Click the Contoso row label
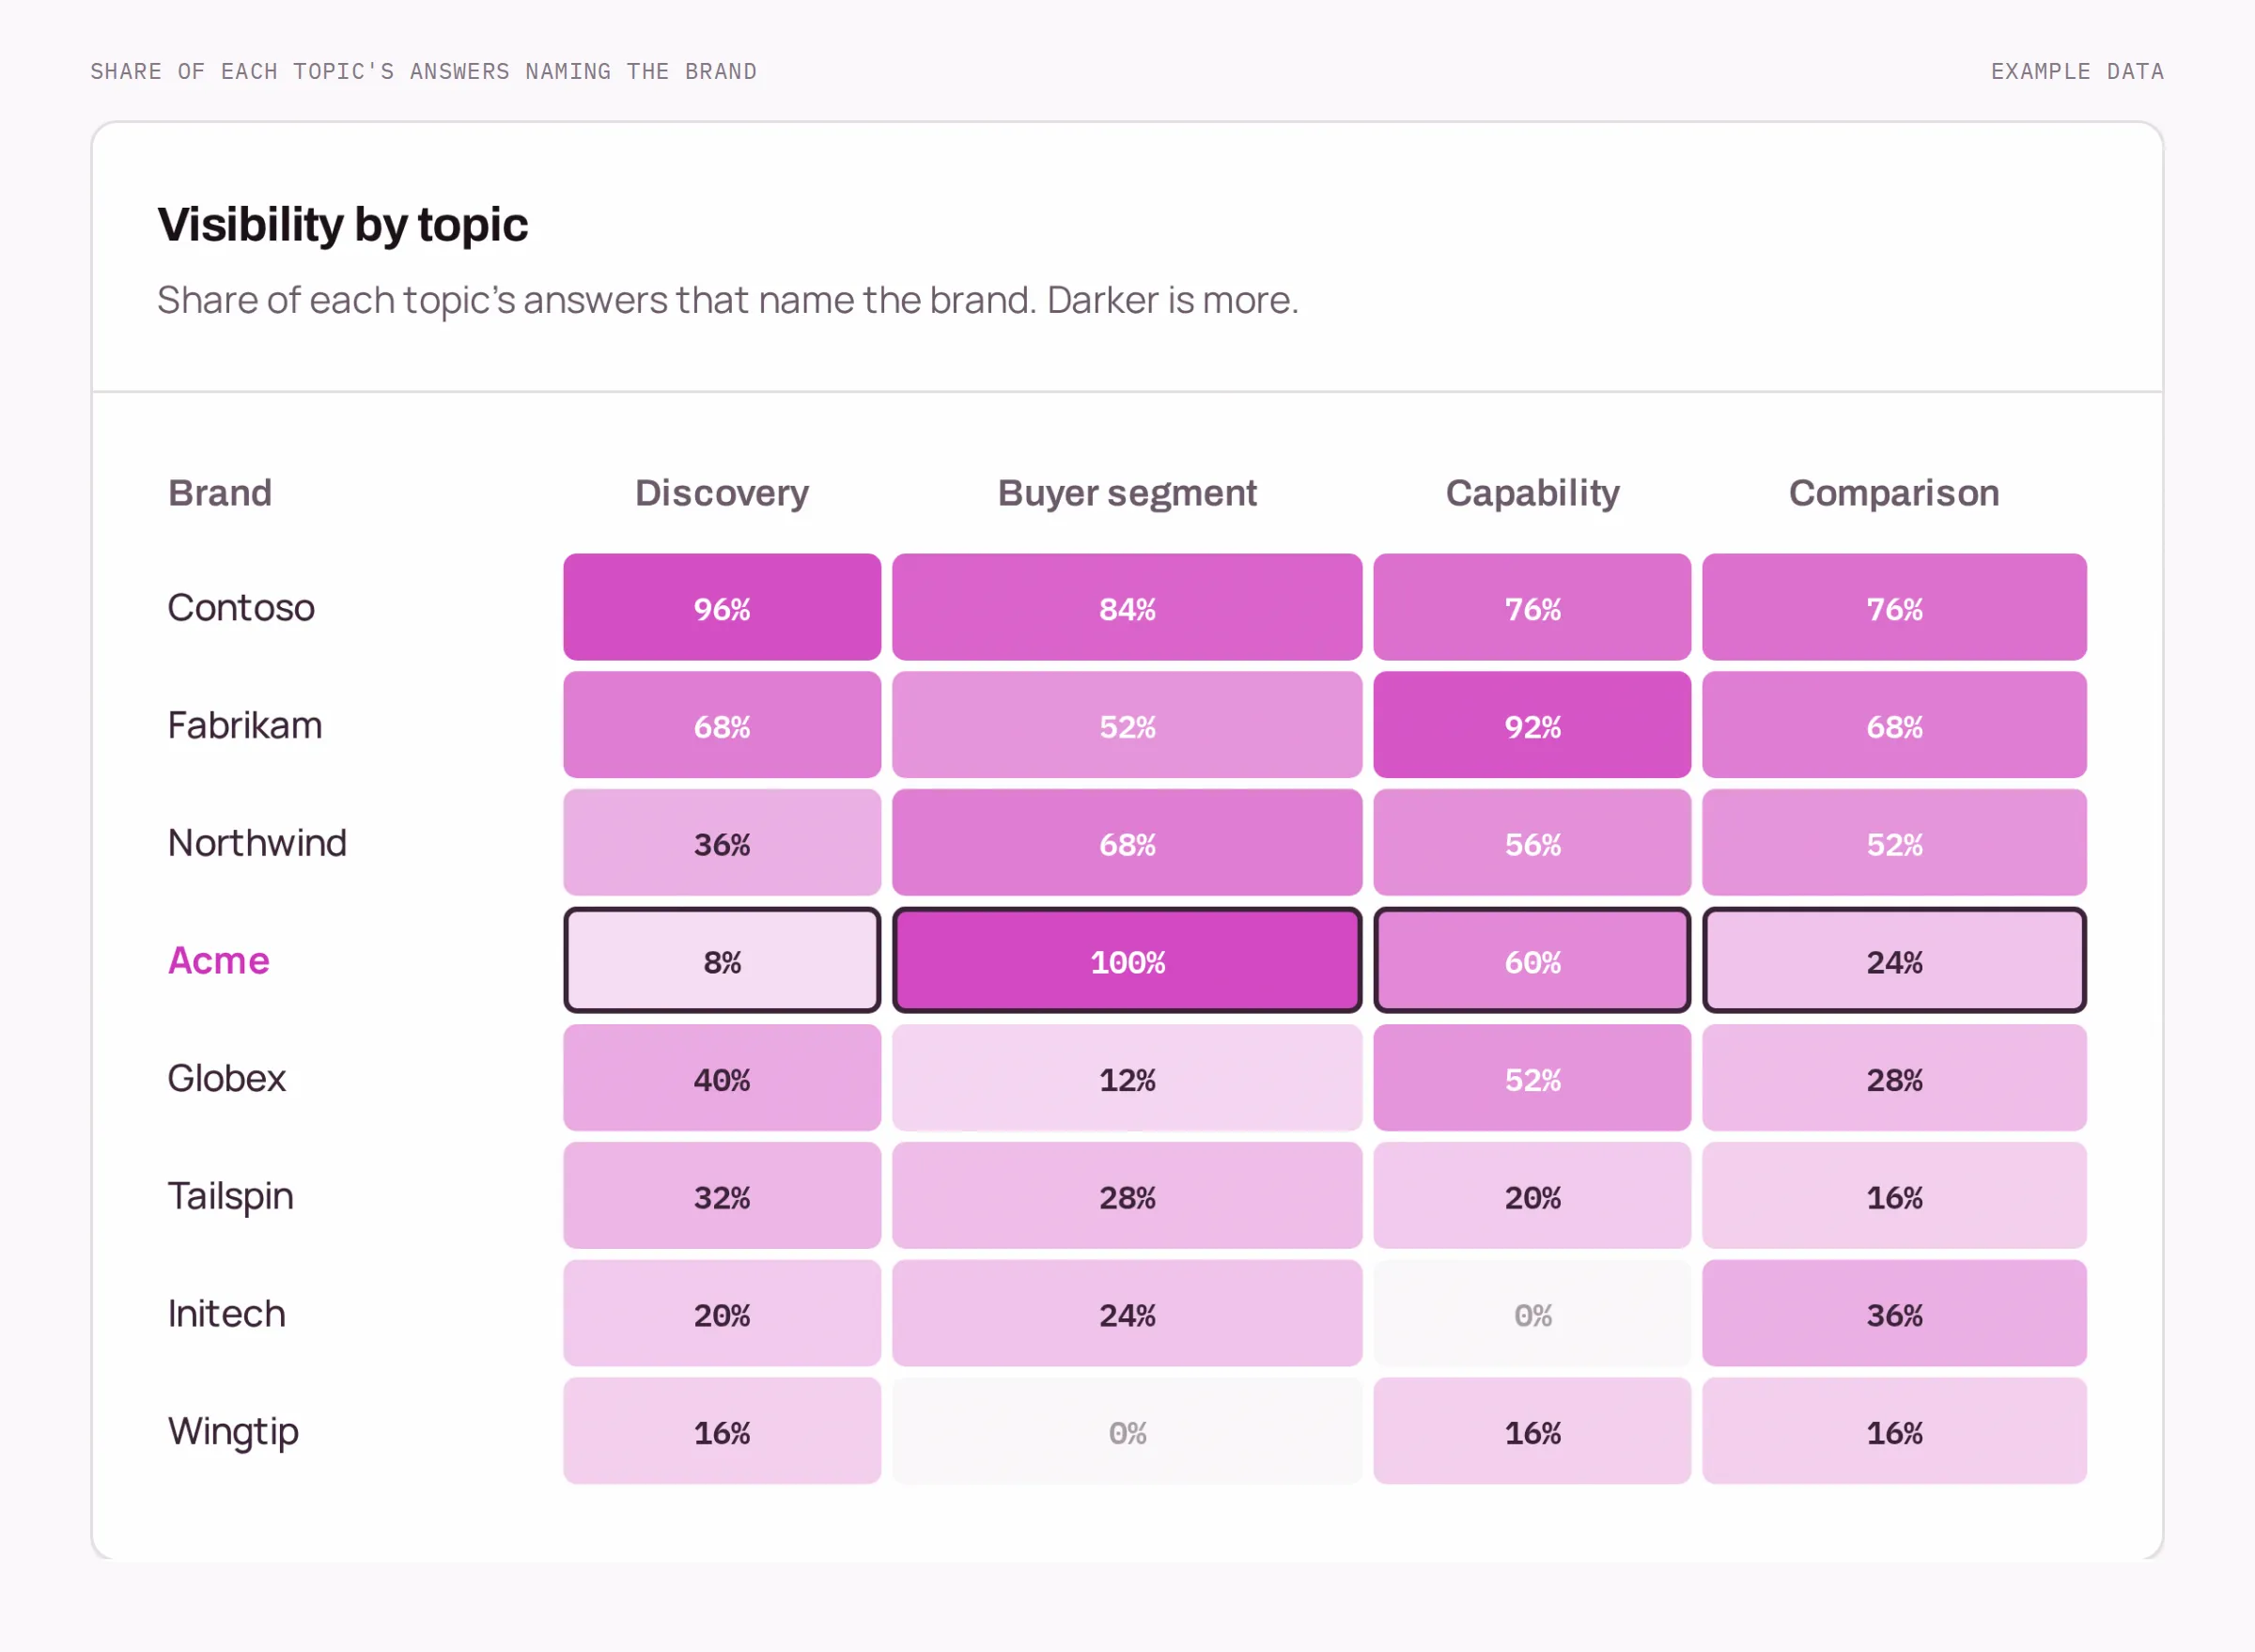 tap(241, 607)
